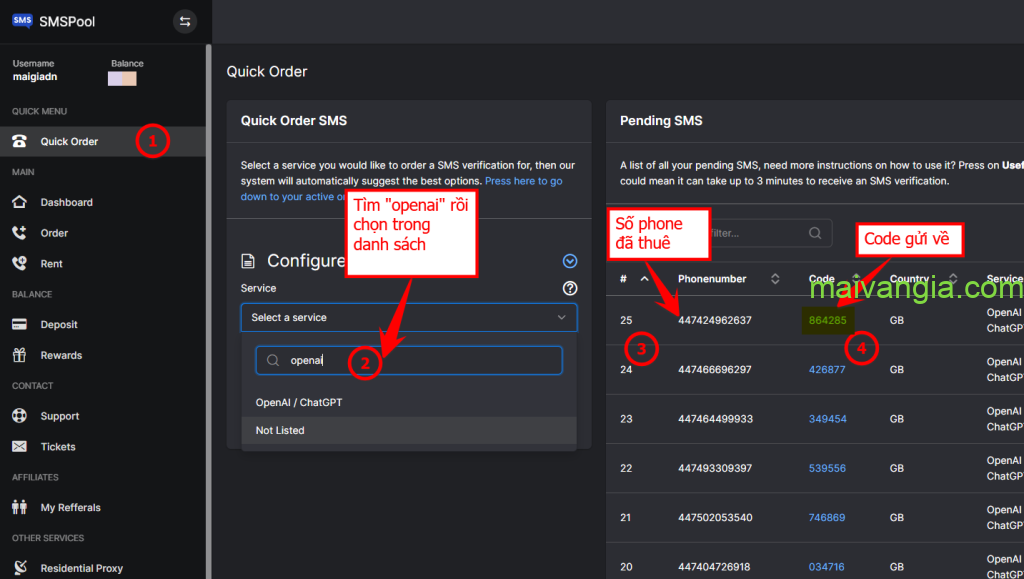
Task: Click the 'Press here to go' link
Action: 523,181
